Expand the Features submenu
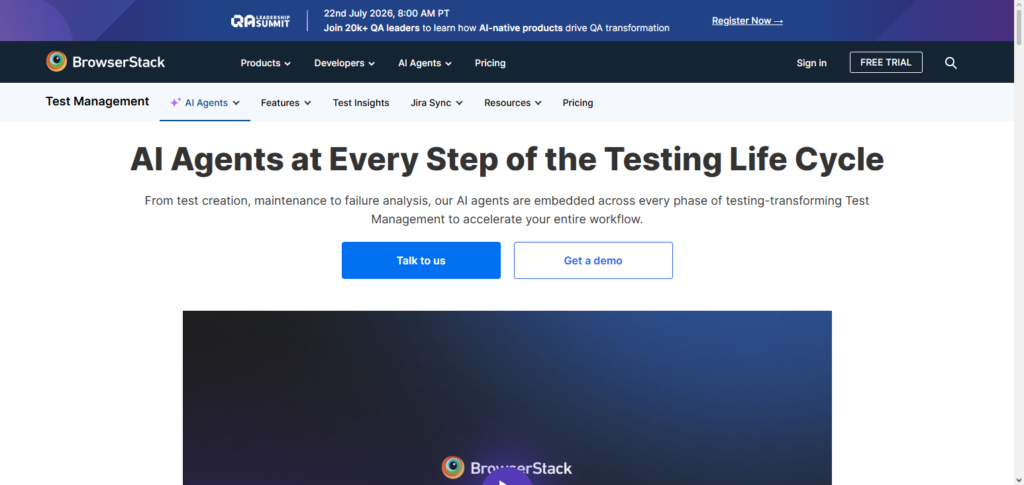 coord(286,102)
